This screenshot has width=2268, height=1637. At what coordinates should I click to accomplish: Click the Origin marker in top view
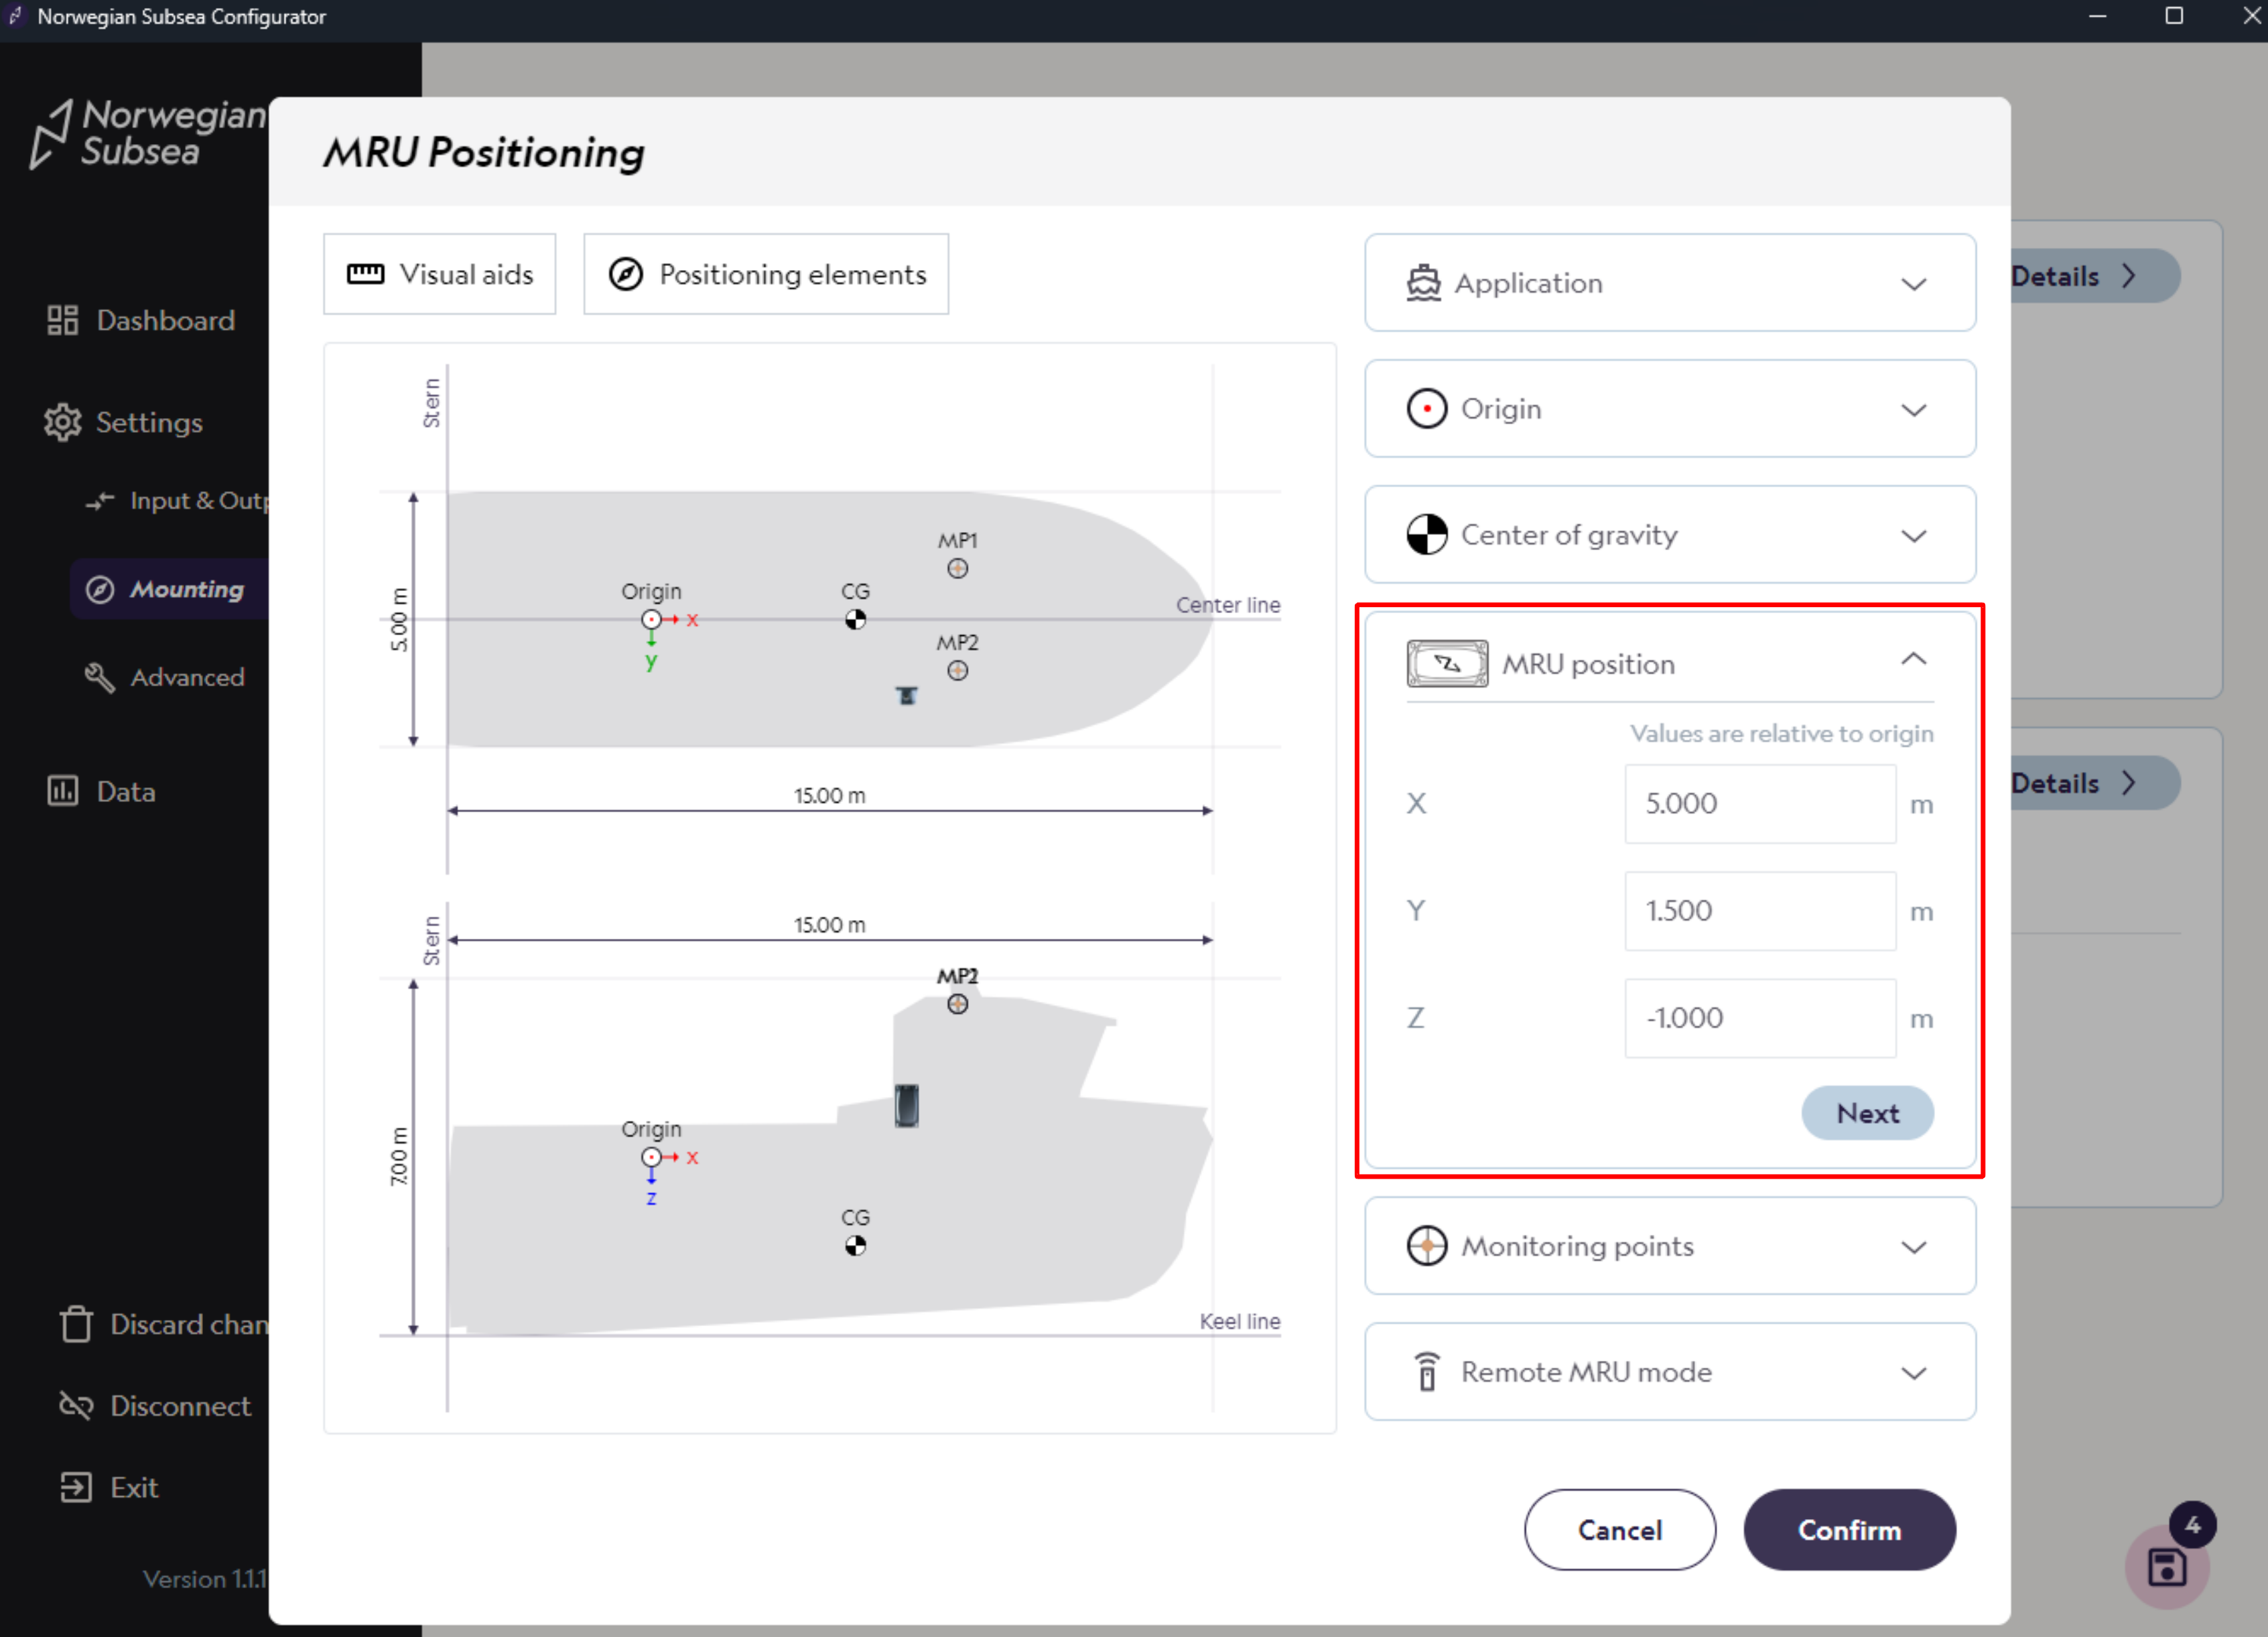[x=651, y=620]
